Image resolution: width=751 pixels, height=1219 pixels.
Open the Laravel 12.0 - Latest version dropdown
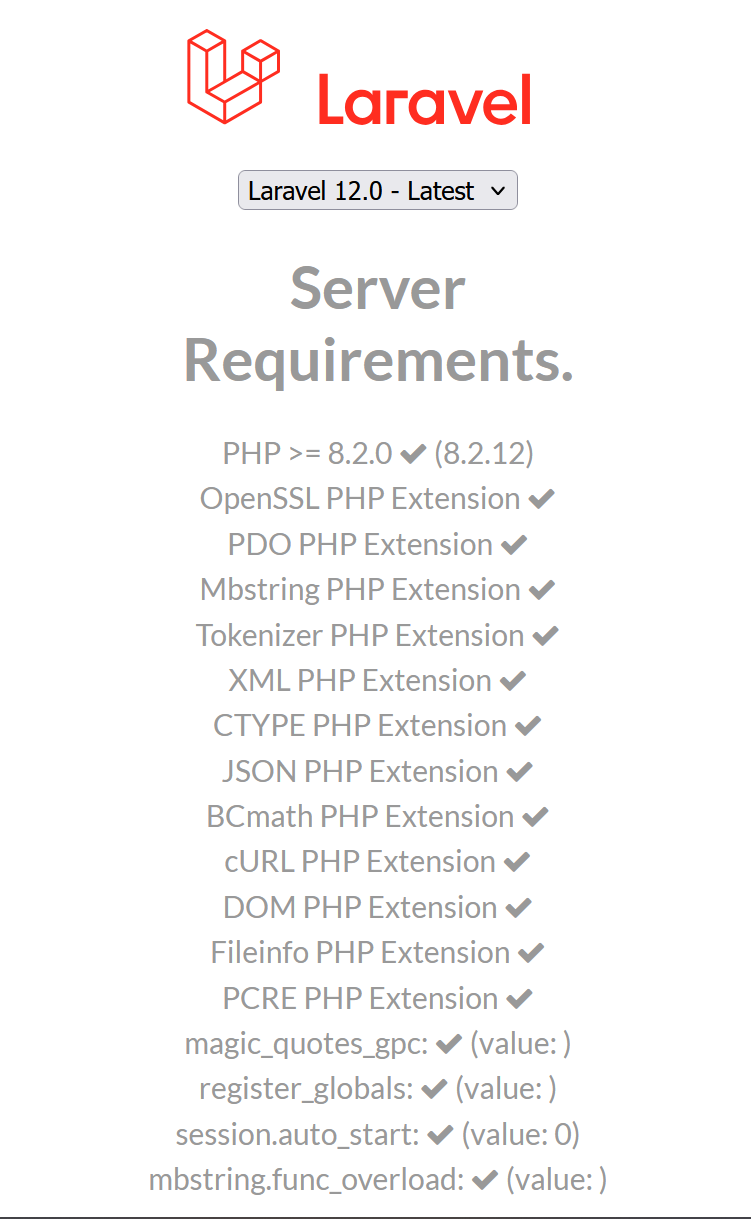point(378,190)
